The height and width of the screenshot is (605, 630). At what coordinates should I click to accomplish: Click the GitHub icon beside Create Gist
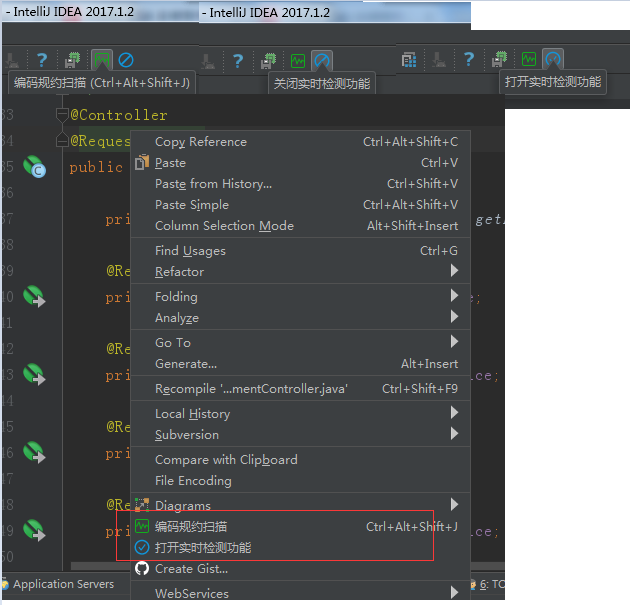click(x=142, y=568)
